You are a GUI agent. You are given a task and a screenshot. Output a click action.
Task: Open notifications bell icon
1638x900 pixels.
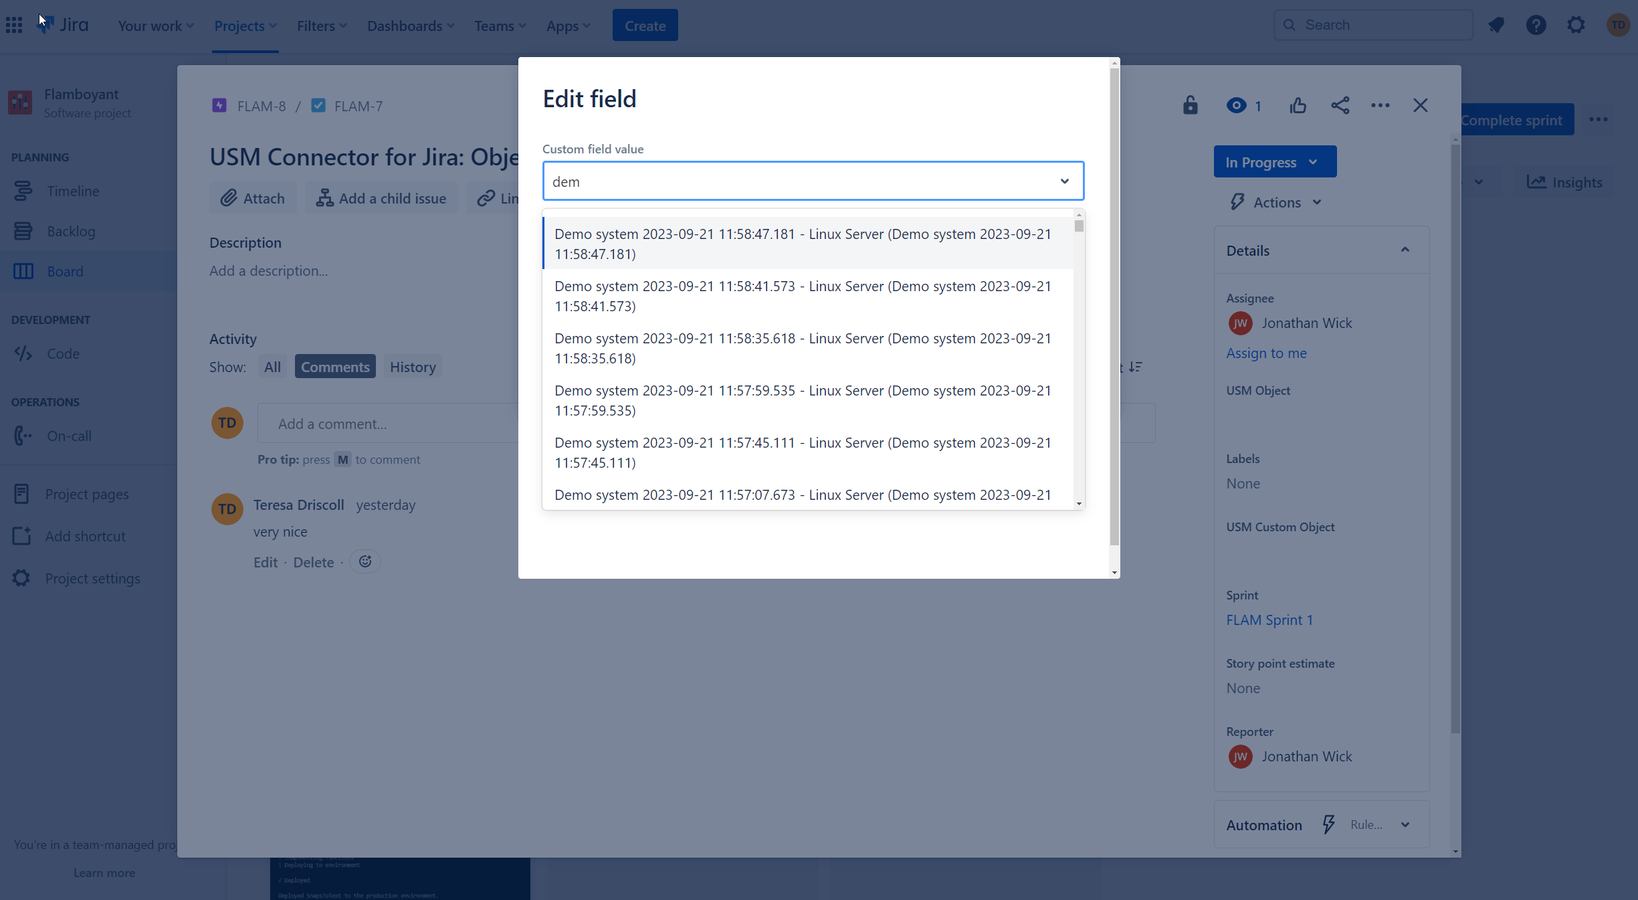[1496, 25]
